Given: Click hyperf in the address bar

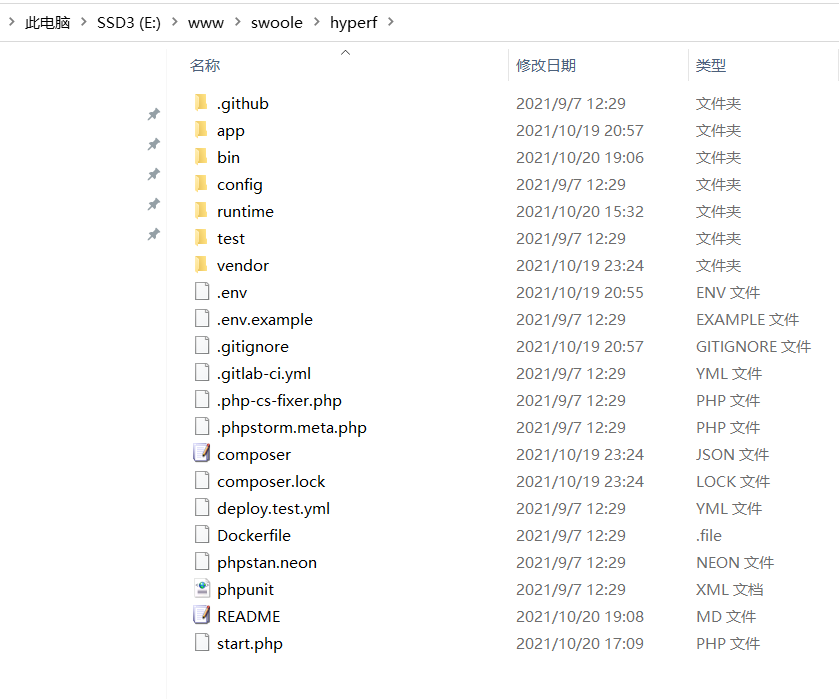Looking at the screenshot, I should pyautogui.click(x=354, y=23).
